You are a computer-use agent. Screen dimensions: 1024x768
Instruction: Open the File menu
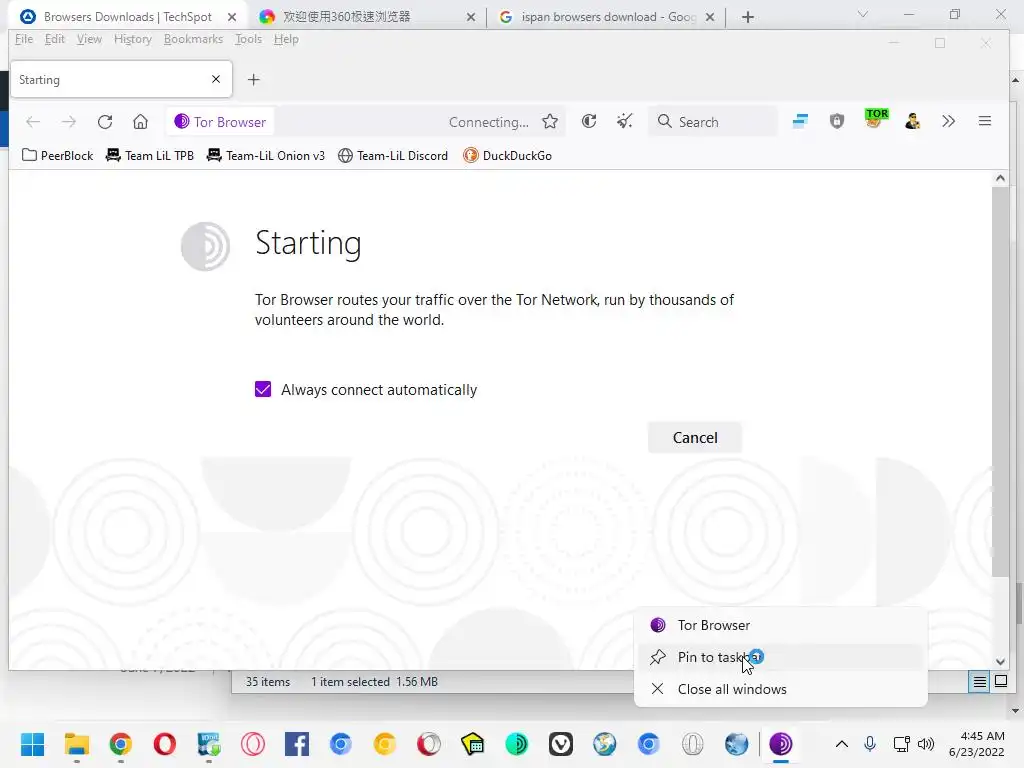24,39
